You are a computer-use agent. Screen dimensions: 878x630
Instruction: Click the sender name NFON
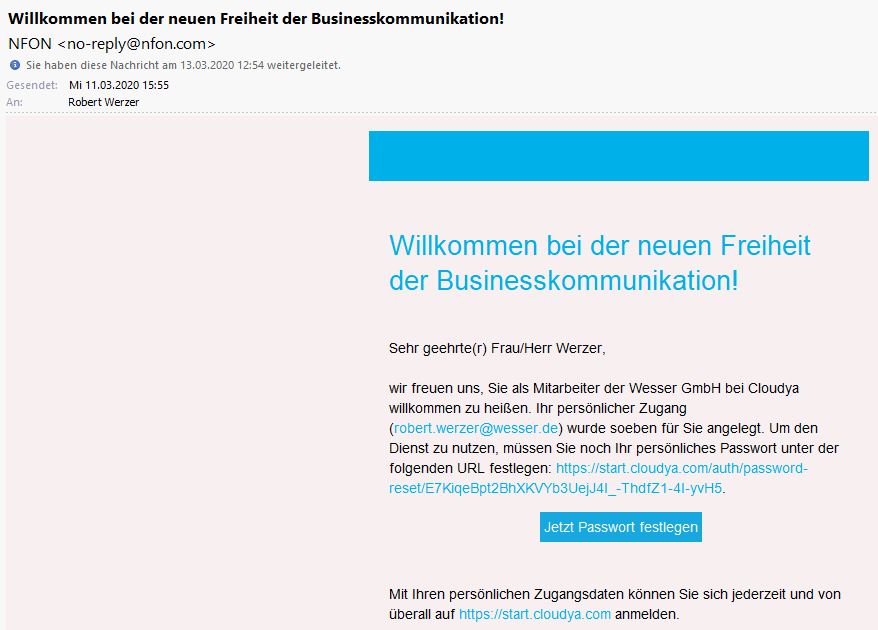point(29,43)
